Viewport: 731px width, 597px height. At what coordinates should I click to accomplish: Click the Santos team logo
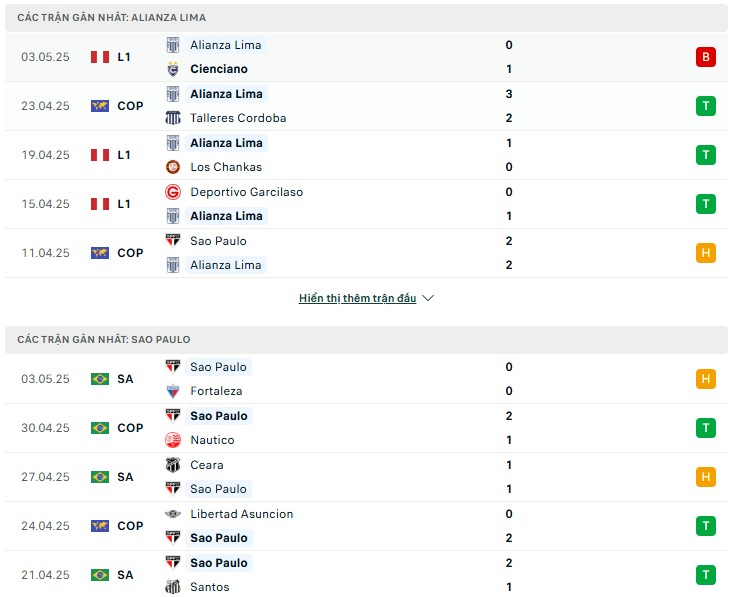tap(173, 587)
